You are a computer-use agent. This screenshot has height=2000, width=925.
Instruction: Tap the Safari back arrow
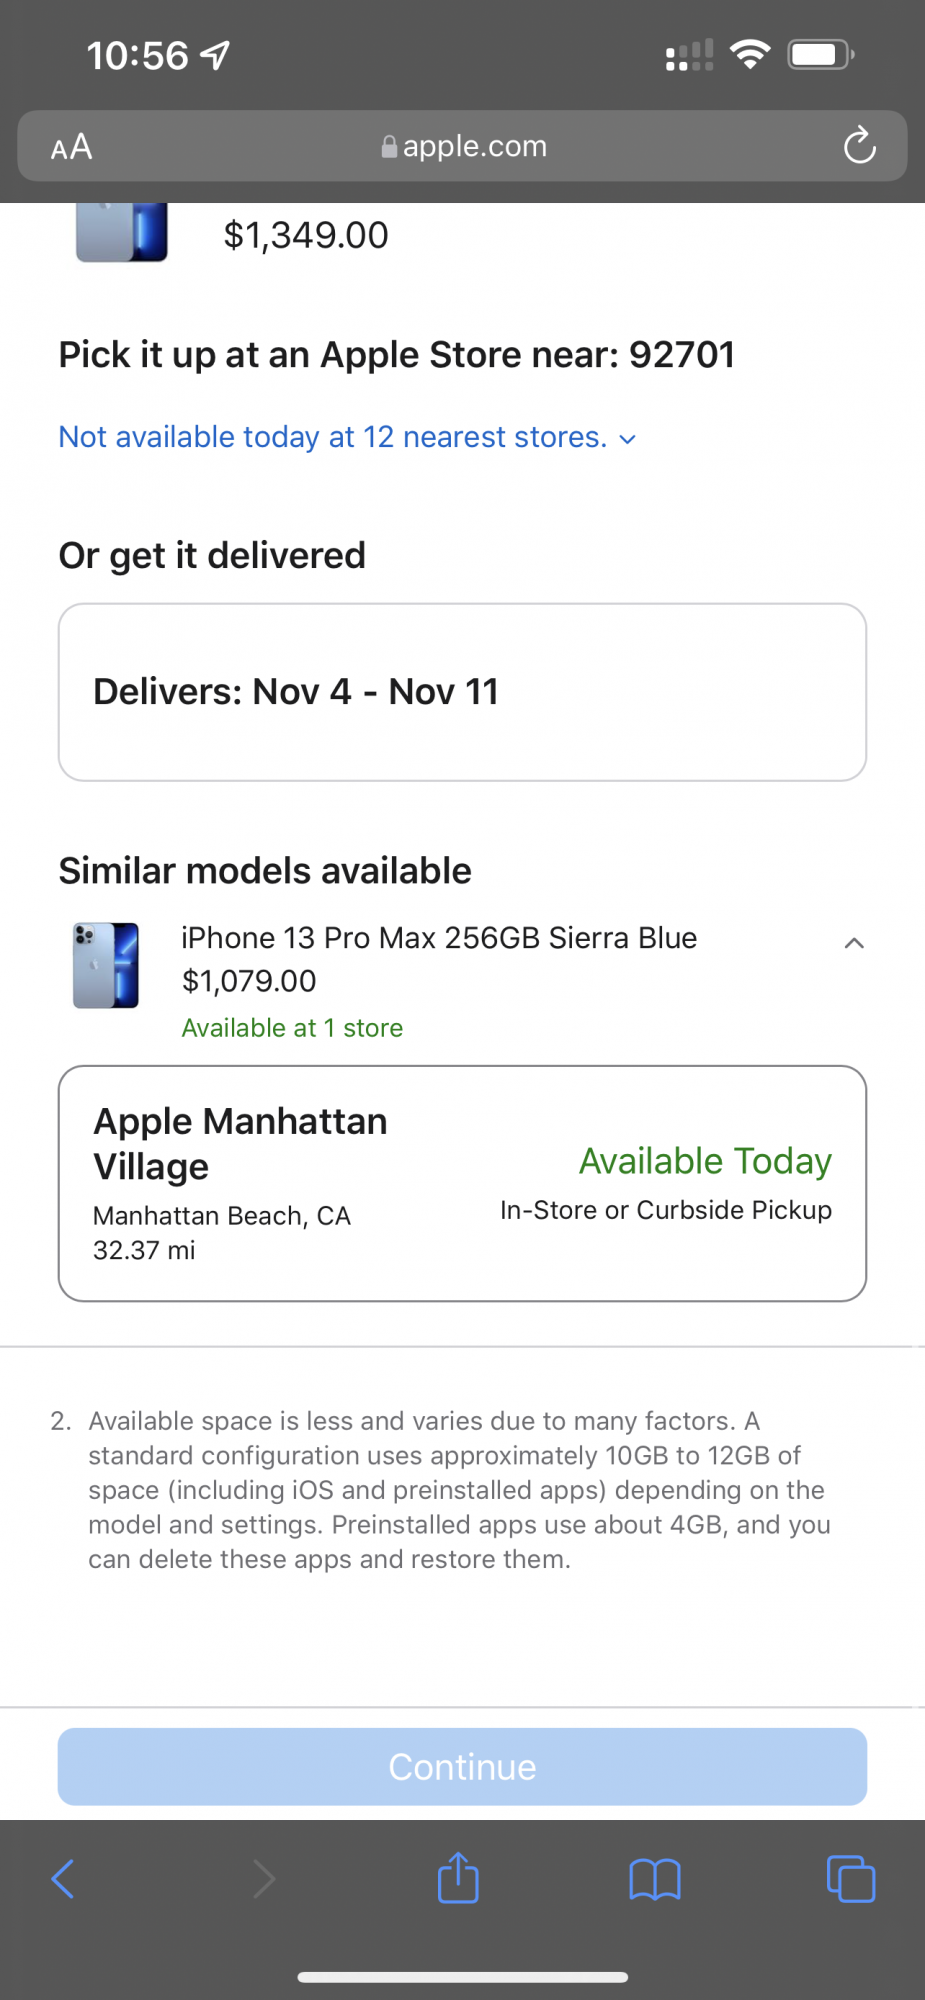[x=63, y=1879]
